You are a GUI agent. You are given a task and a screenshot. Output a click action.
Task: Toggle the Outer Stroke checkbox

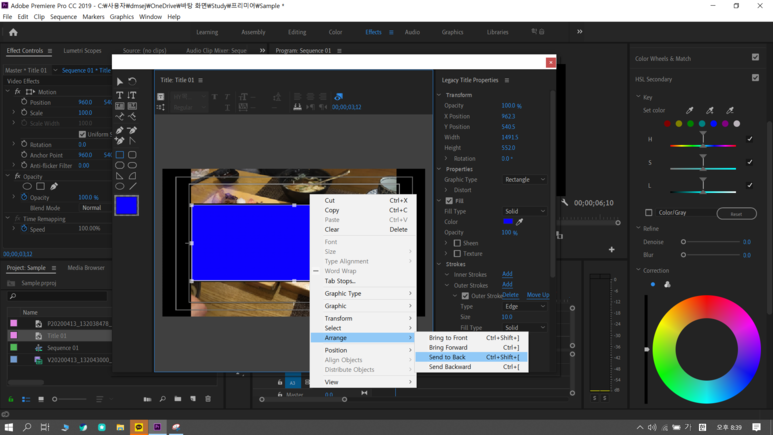coord(465,296)
